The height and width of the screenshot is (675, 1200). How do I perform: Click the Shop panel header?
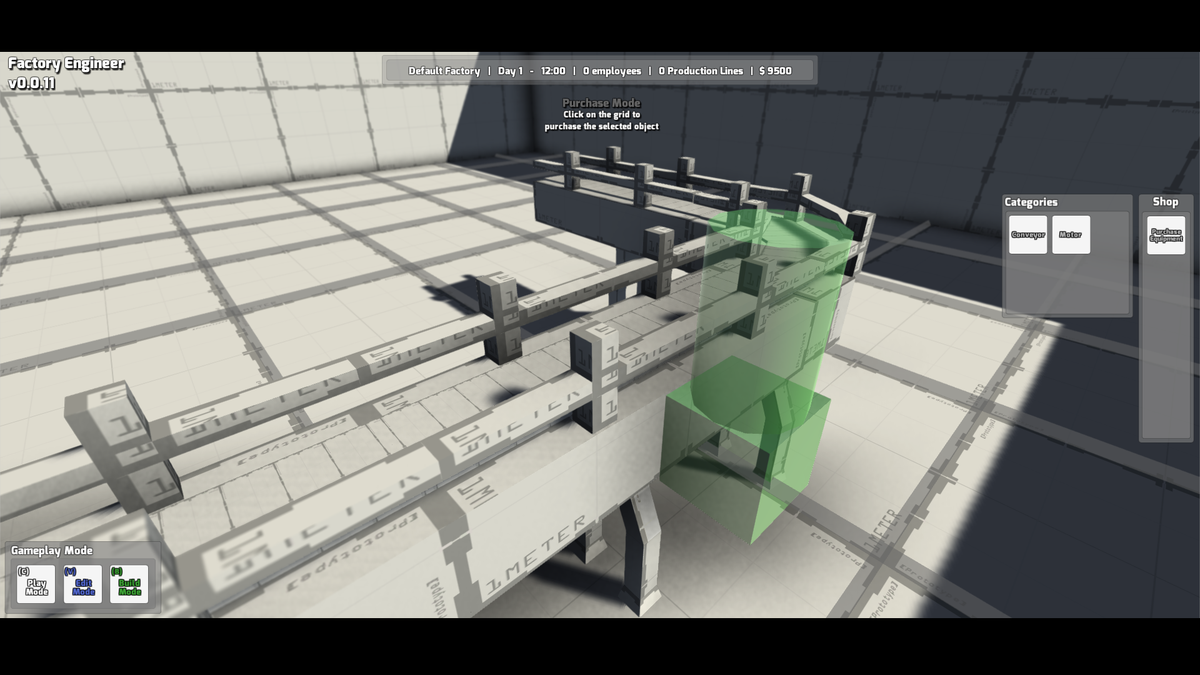[x=1165, y=202]
